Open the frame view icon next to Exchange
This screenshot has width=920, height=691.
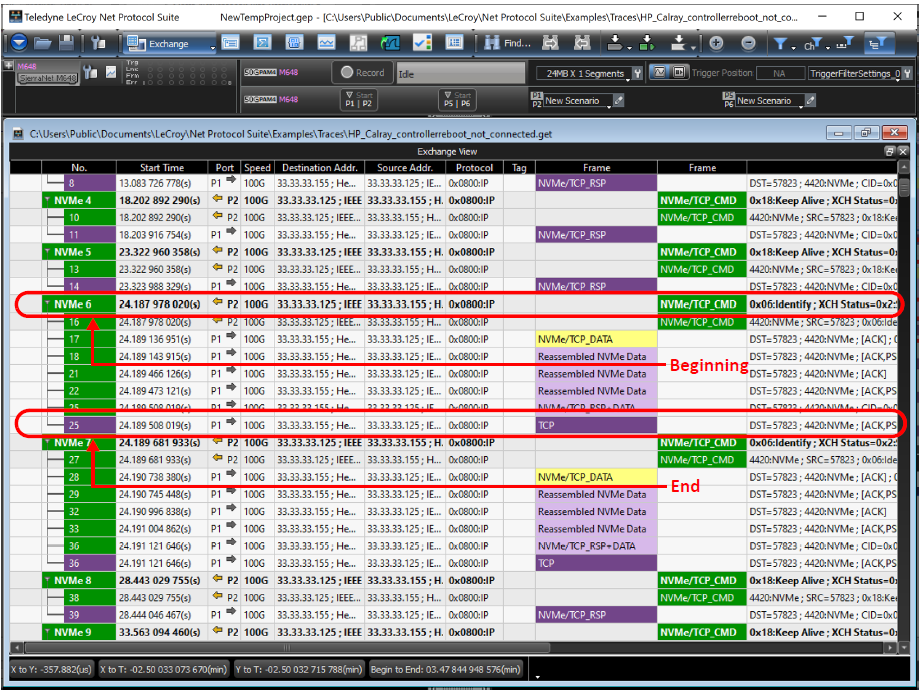tap(231, 43)
